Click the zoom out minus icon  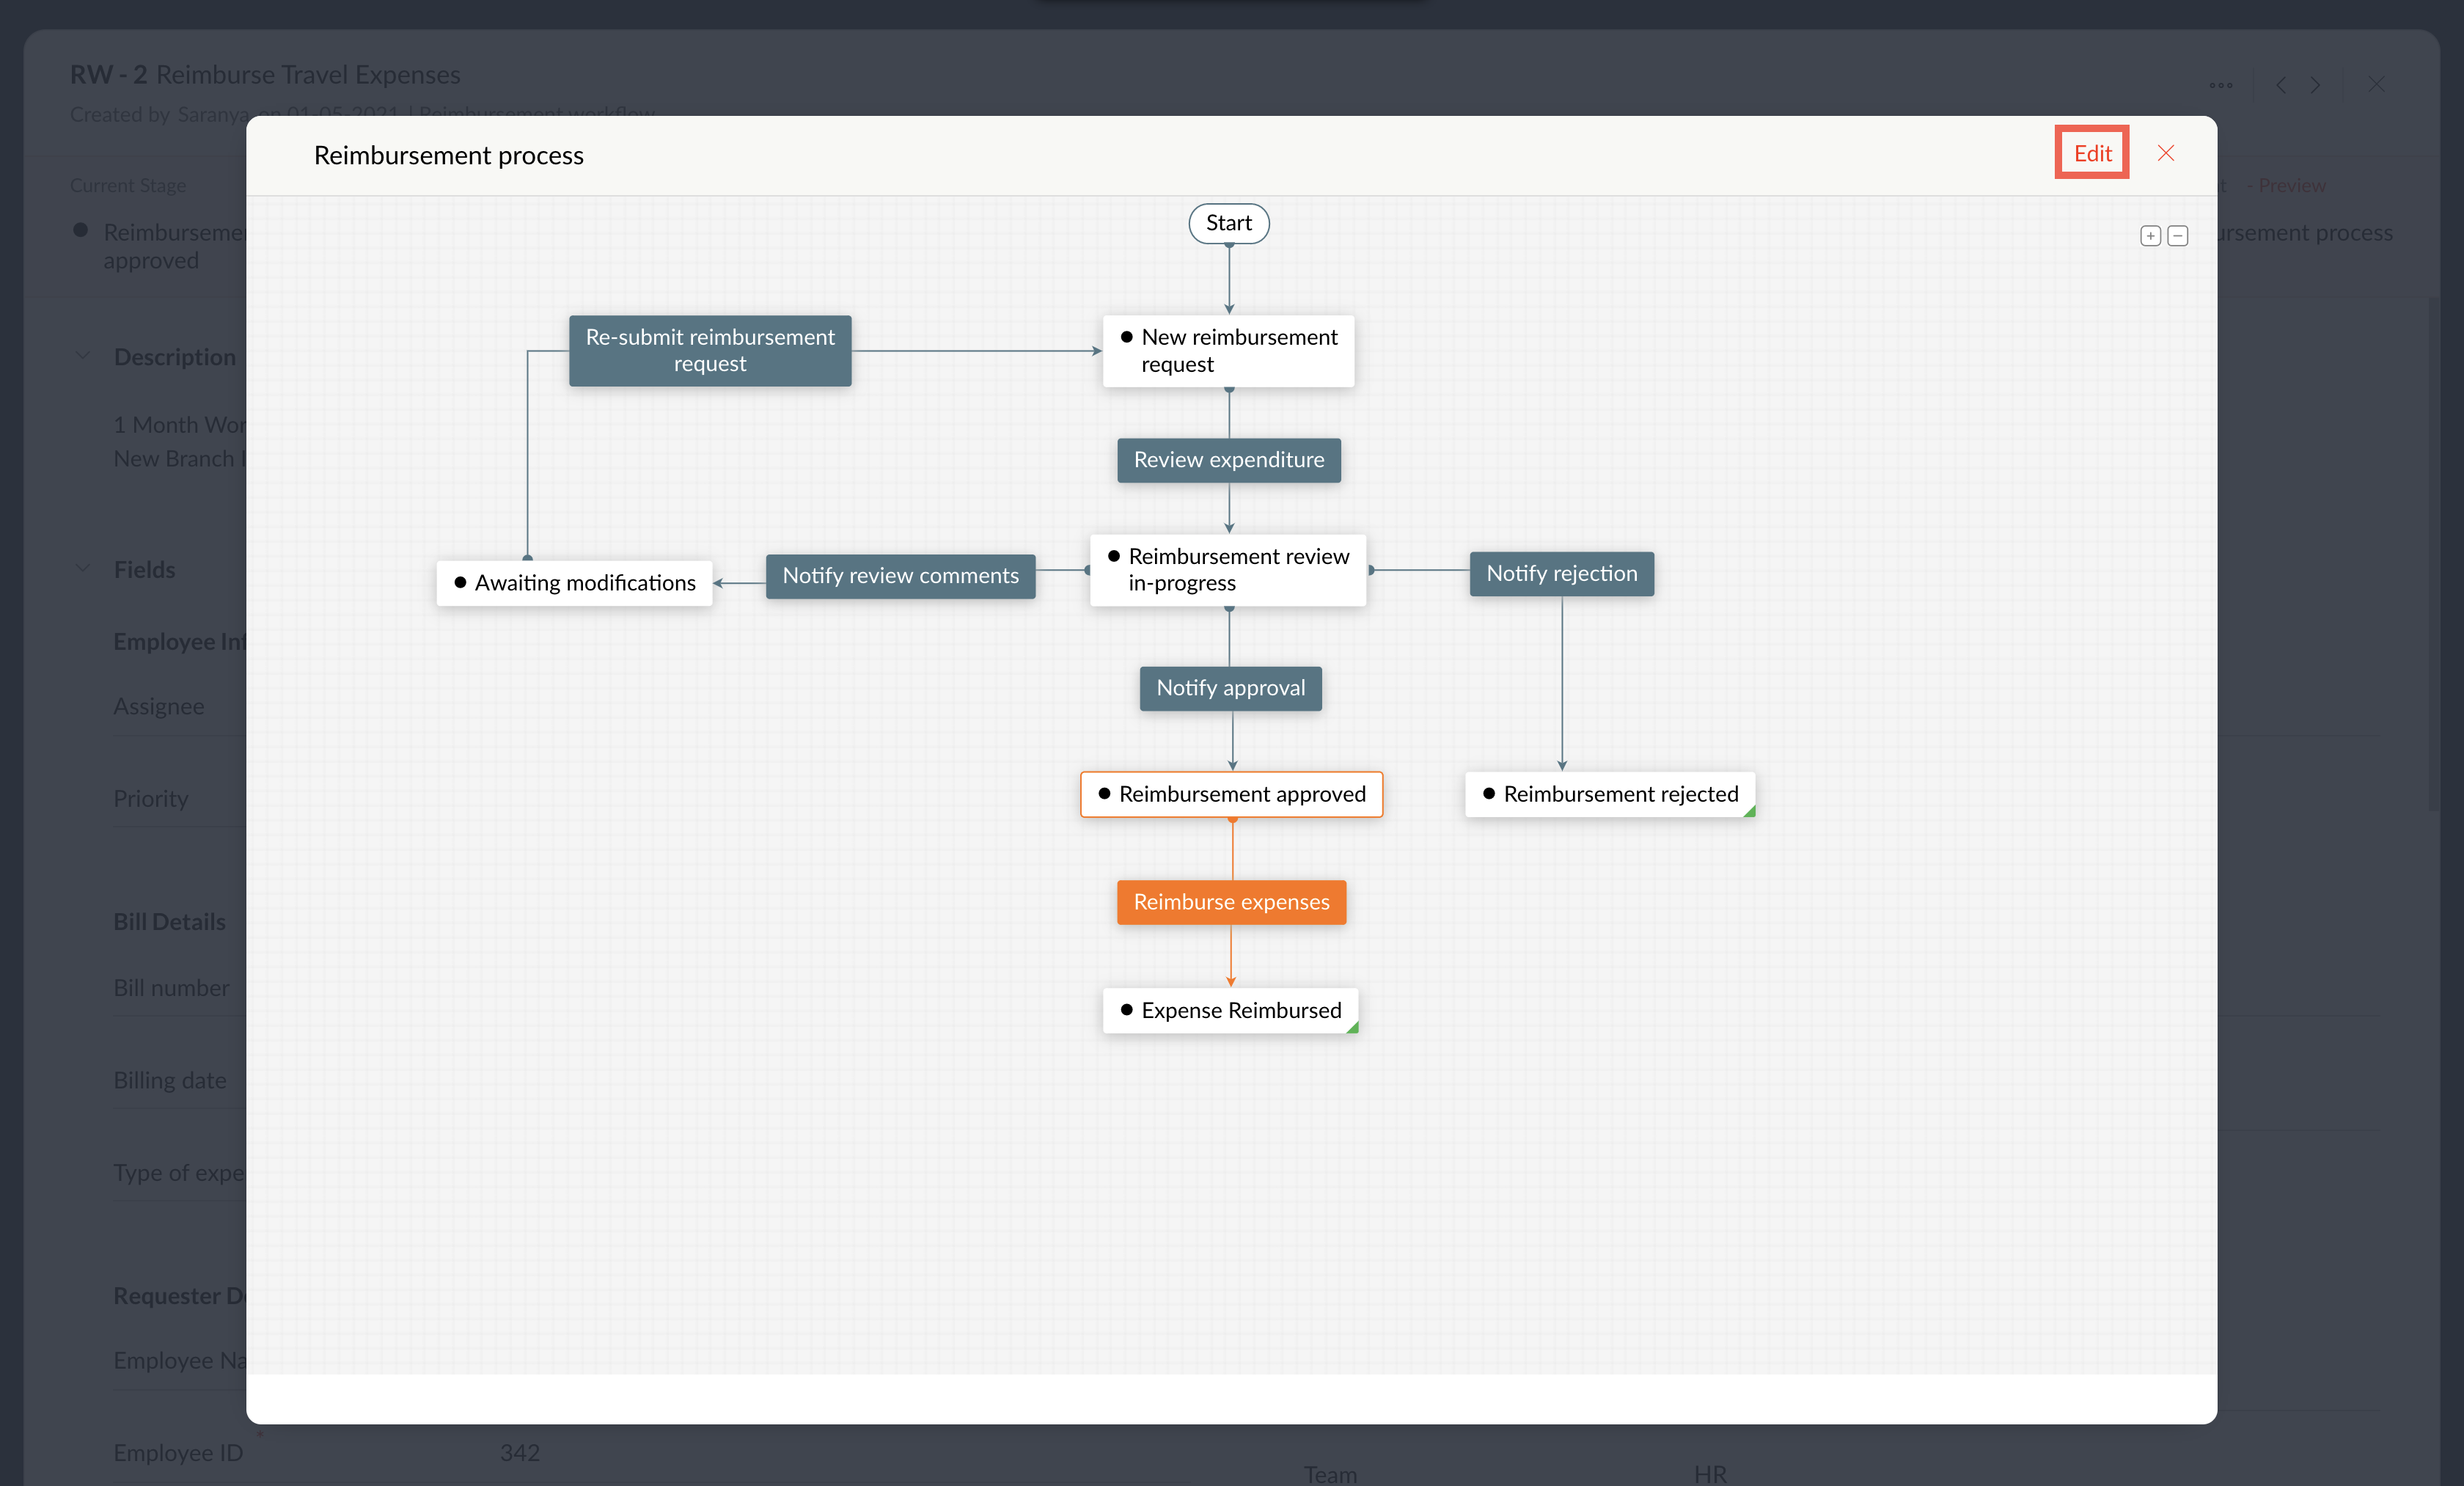tap(2177, 236)
